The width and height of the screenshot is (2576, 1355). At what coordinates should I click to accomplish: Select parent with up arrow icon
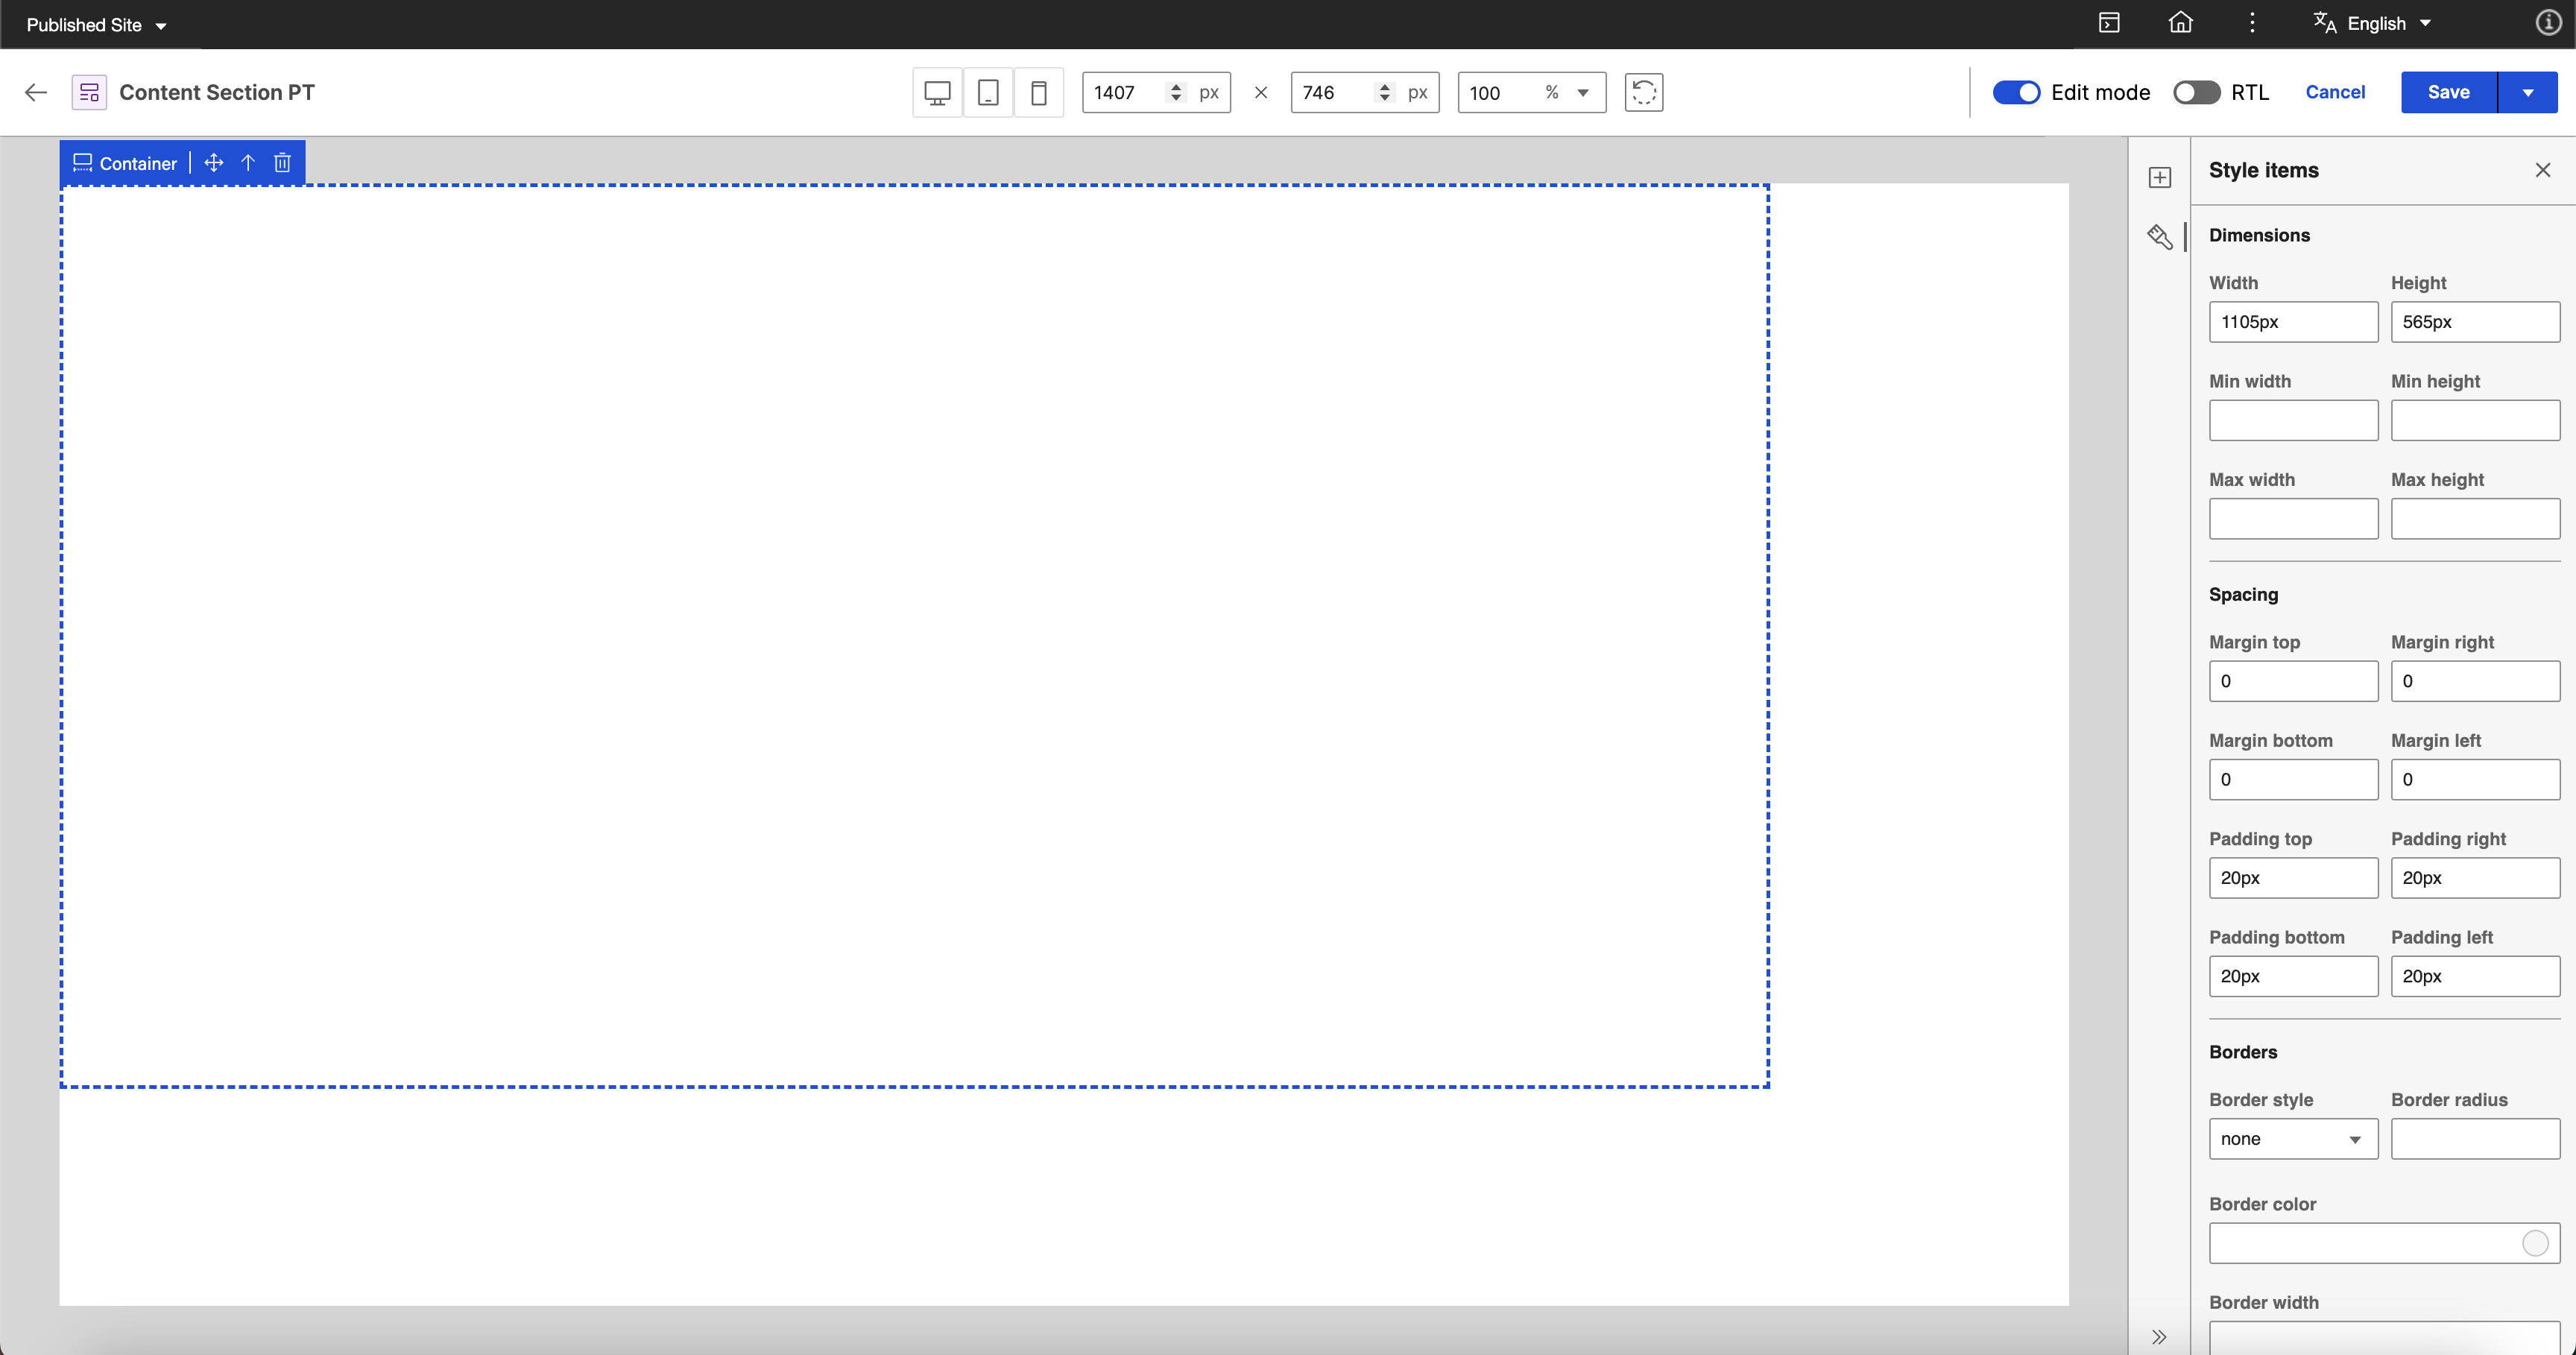pyautogui.click(x=248, y=163)
